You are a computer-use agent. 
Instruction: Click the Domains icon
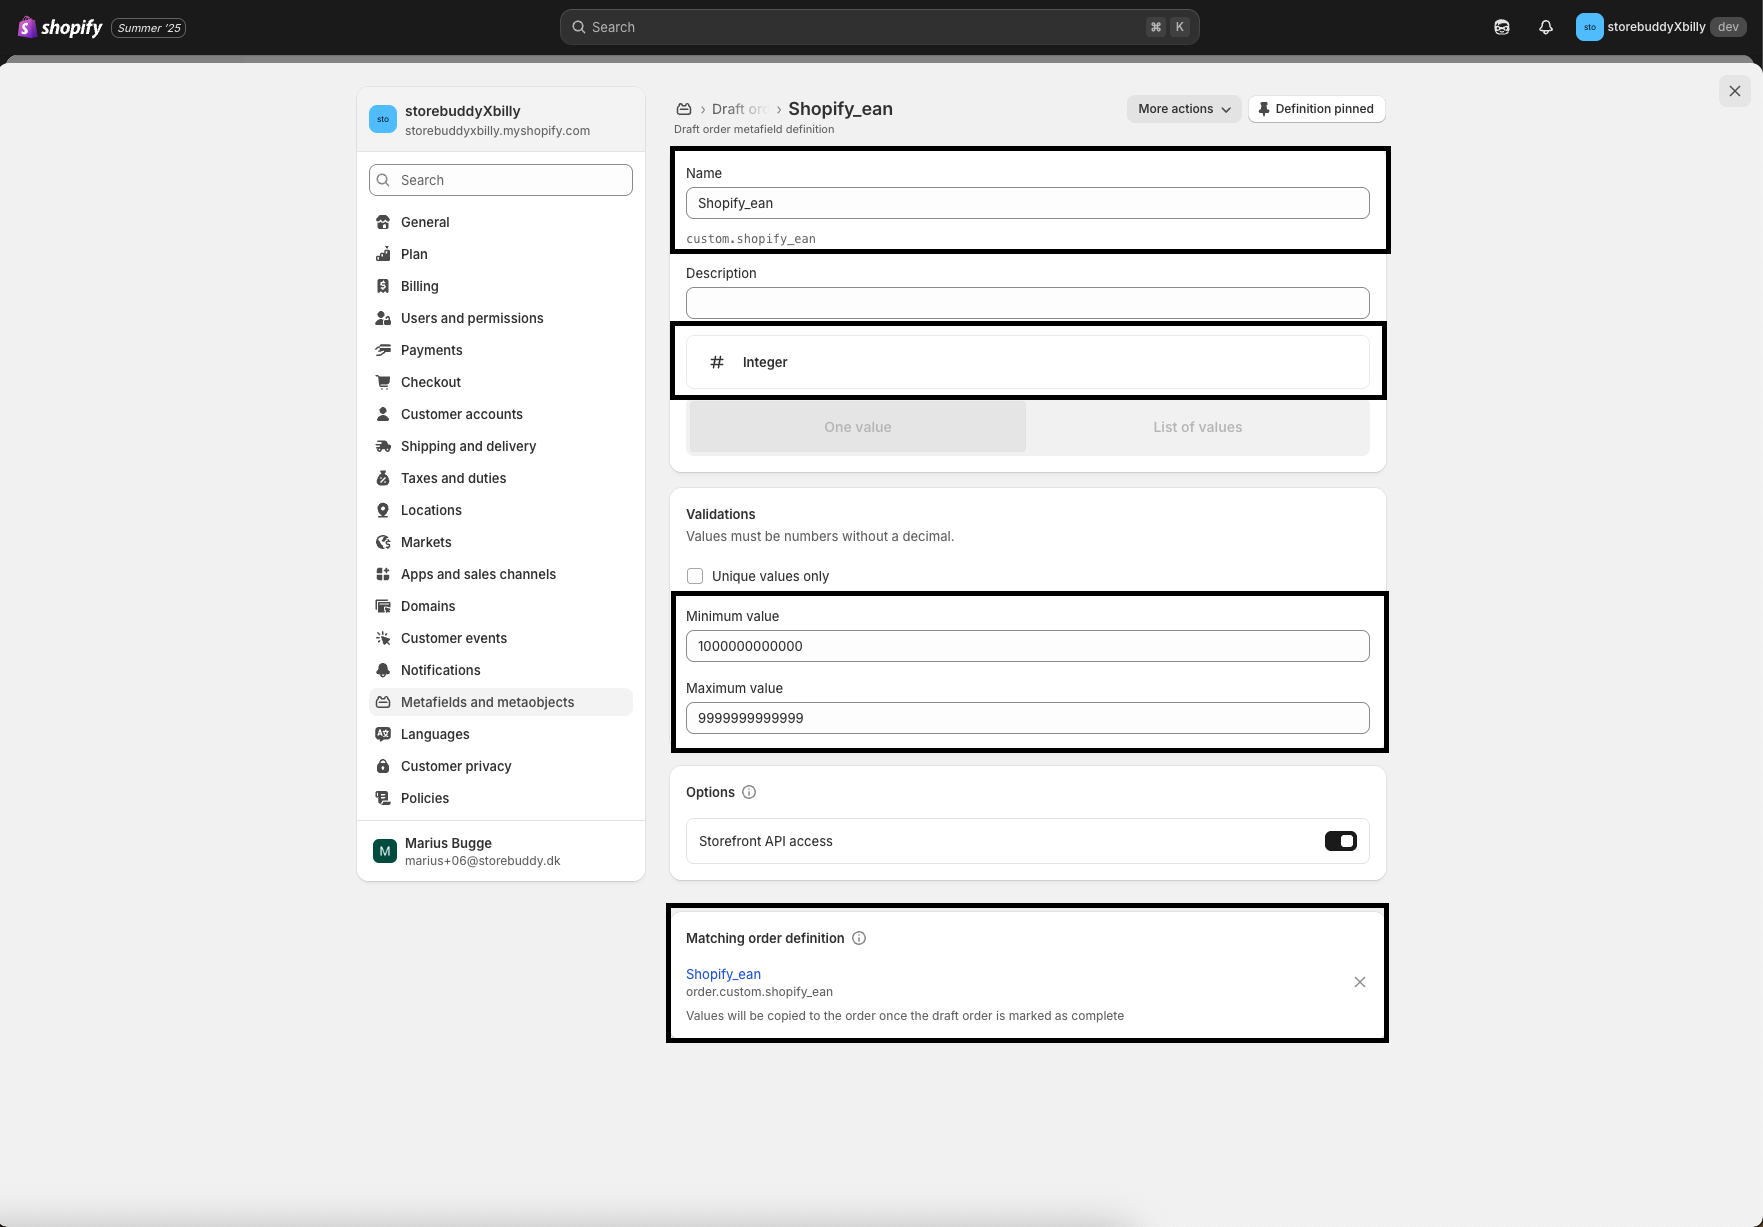click(x=383, y=606)
